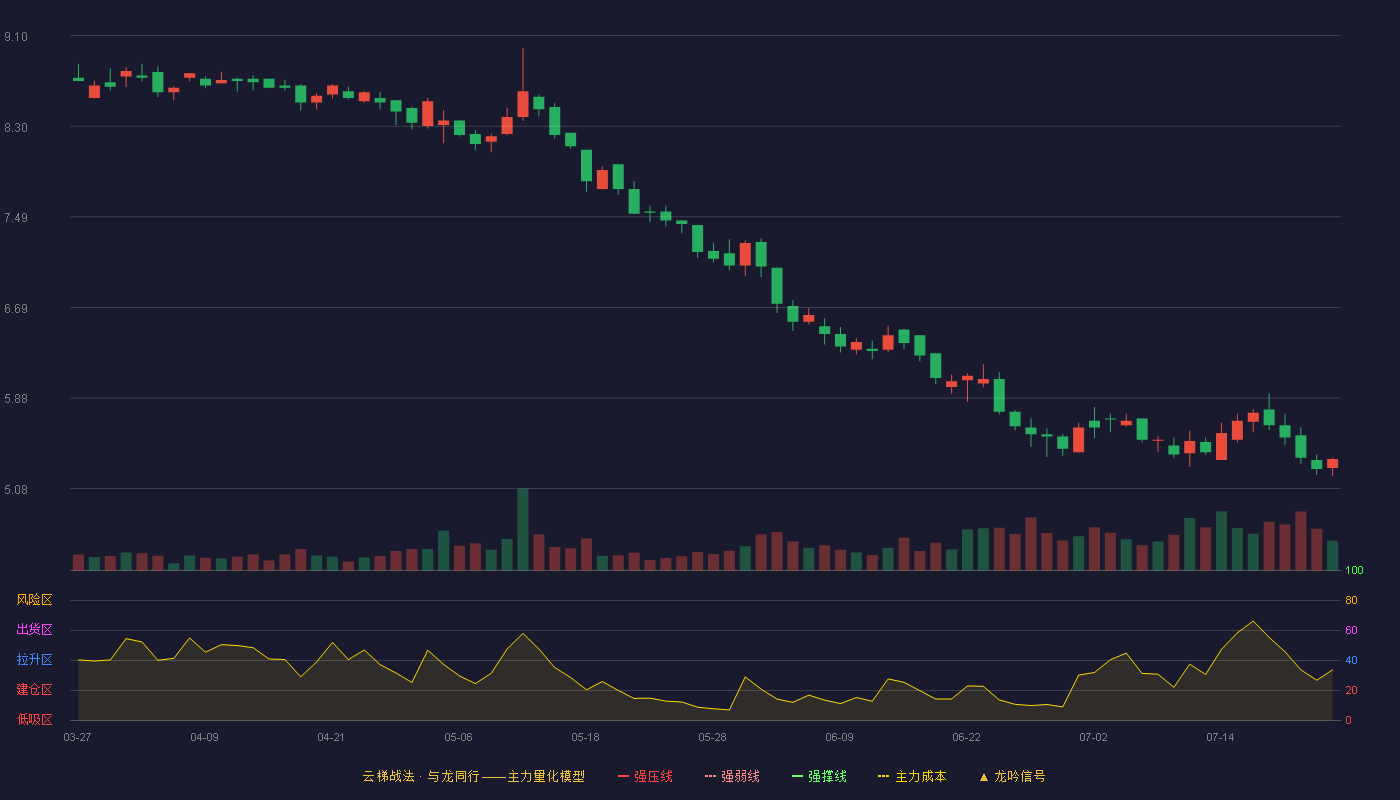Click the red 20 indicator axis value
Screen dimensions: 1400x800
point(1351,690)
